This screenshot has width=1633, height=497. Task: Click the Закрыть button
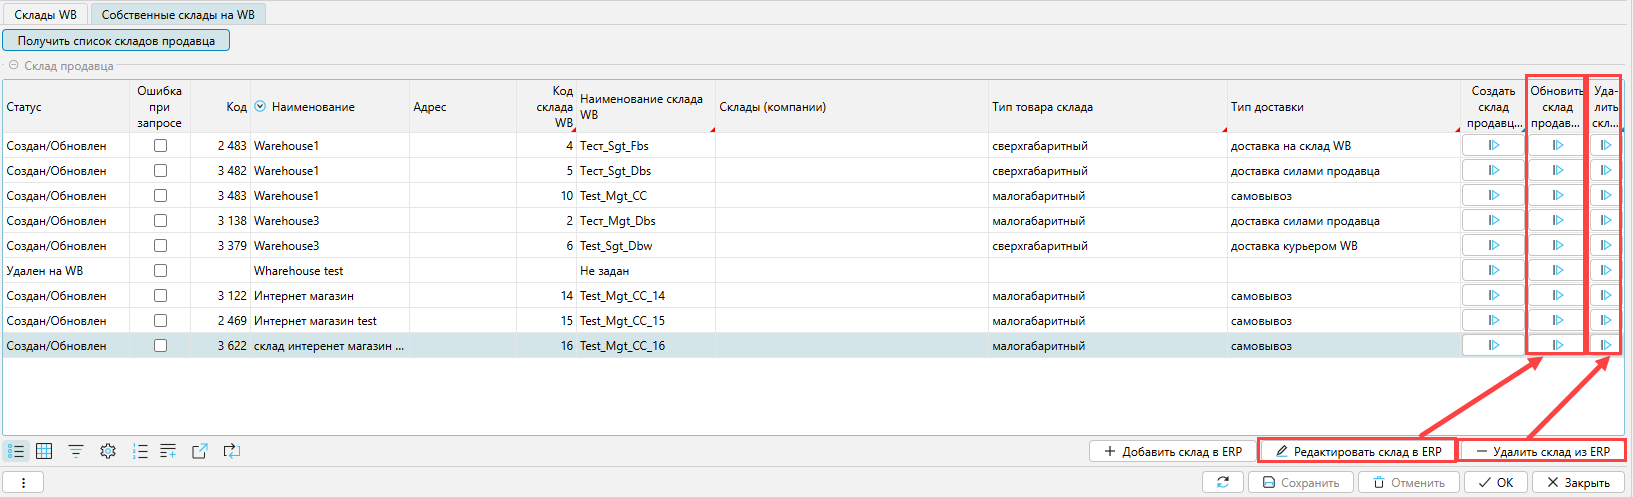(1577, 482)
